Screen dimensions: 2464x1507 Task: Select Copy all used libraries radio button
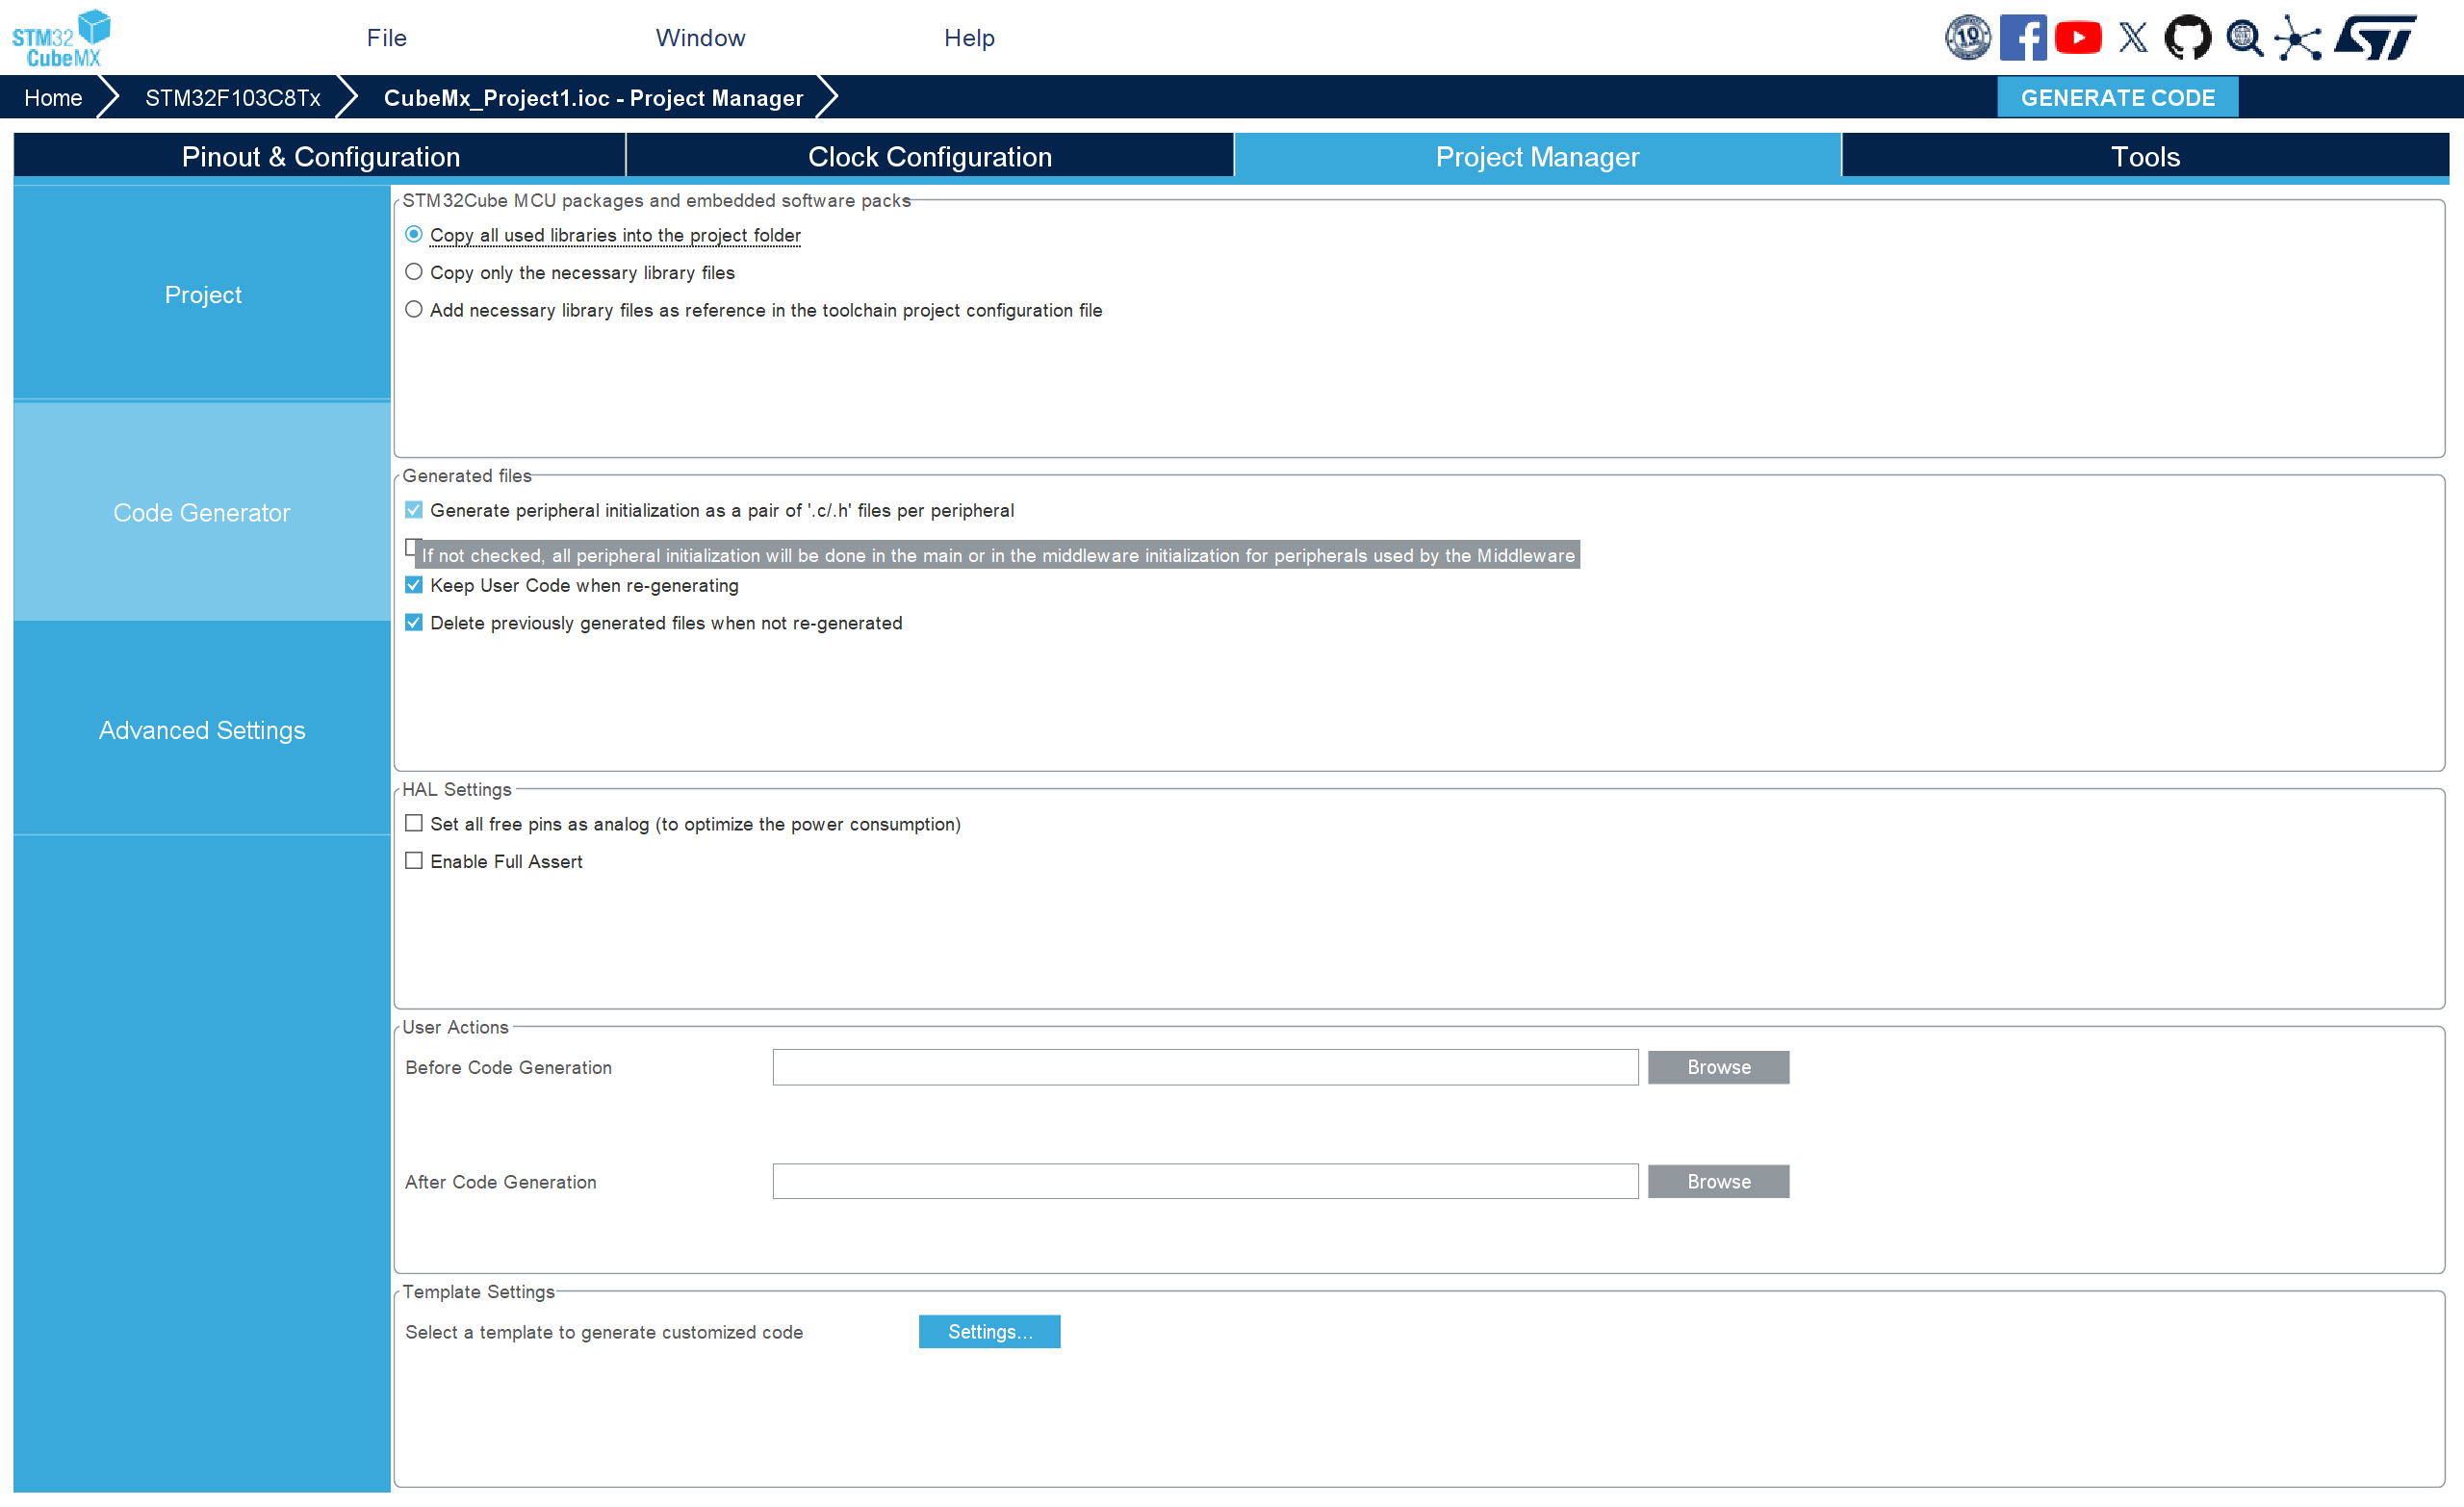coord(414,235)
